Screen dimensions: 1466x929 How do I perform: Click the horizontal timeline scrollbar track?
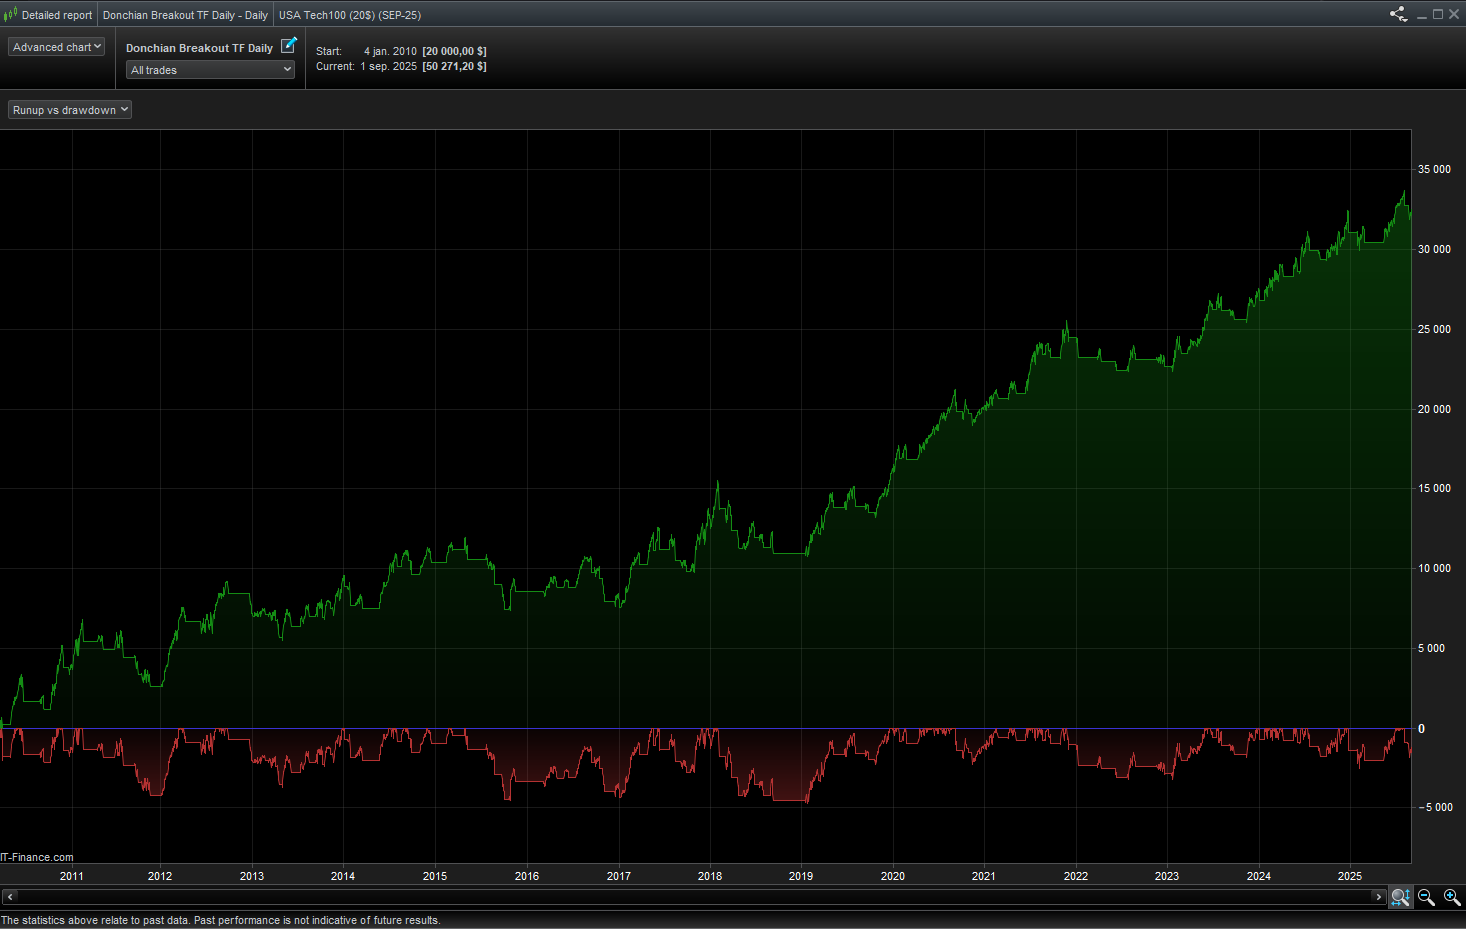point(694,897)
